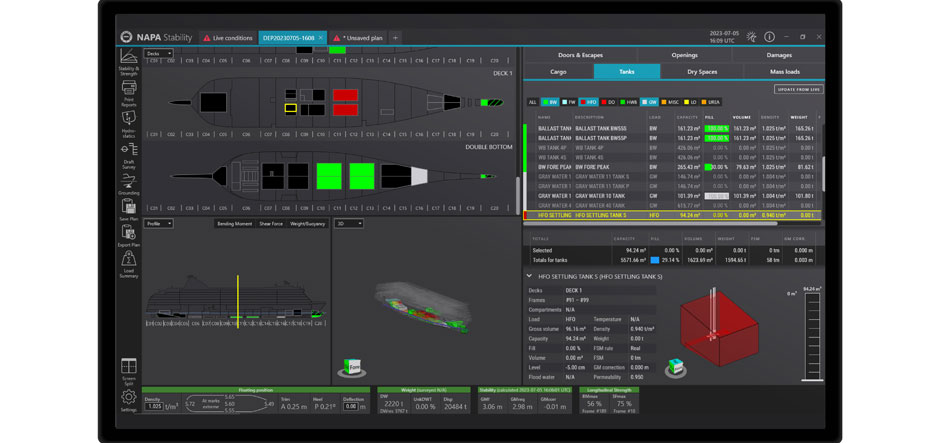This screenshot has width=940, height=443.
Task: Click the Live conditions warning triangle
Action: click(x=207, y=38)
